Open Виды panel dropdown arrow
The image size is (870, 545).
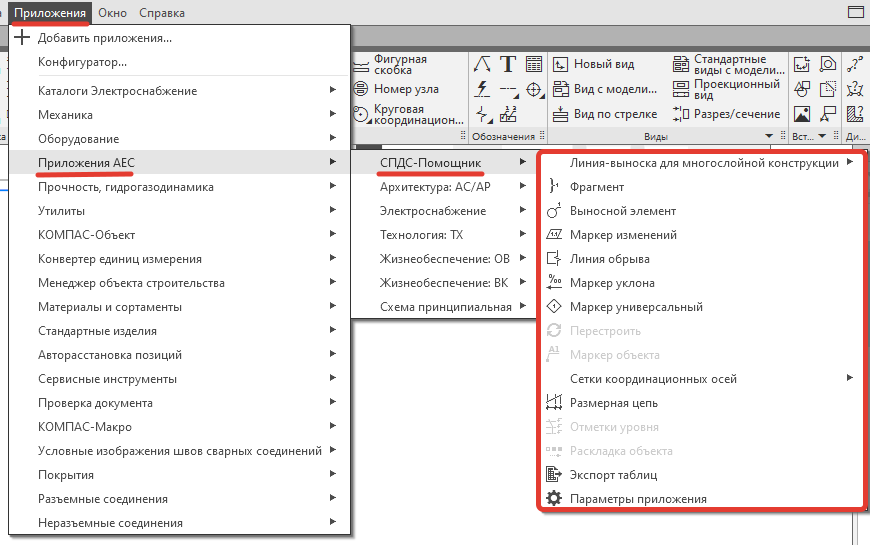click(769, 136)
